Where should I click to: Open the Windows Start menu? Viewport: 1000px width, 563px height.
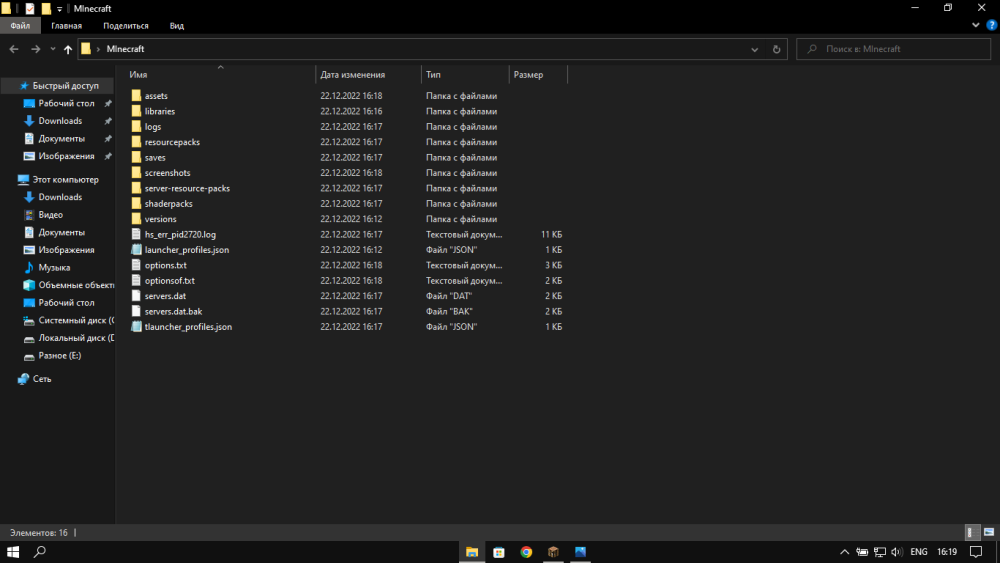pos(13,552)
